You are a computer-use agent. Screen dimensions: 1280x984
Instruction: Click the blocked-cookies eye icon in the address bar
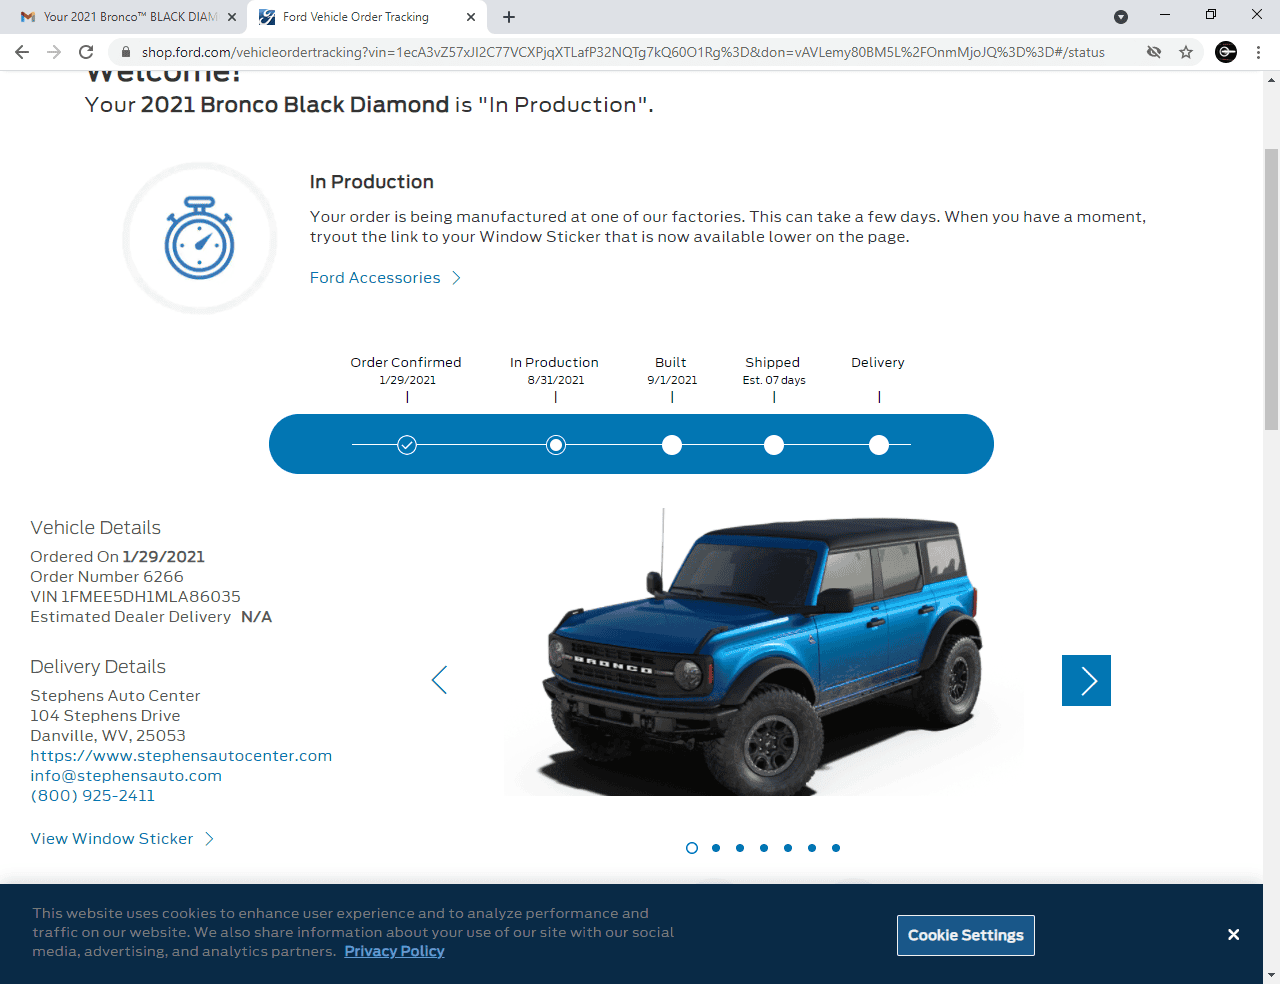tap(1154, 52)
